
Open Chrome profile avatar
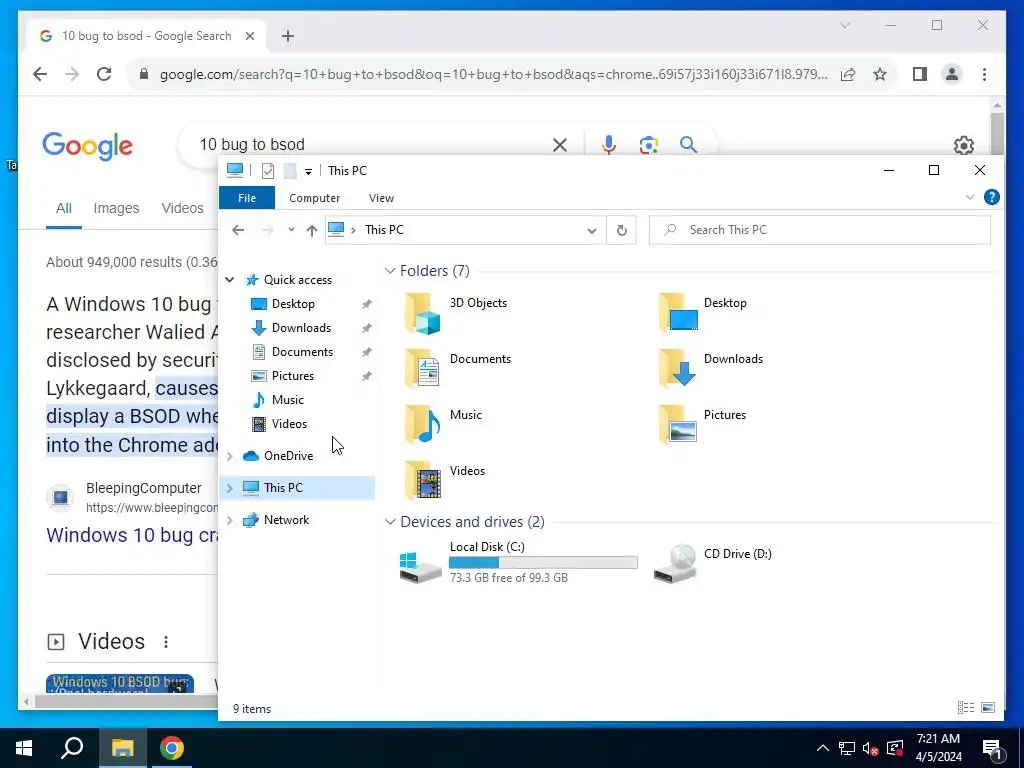tap(952, 74)
